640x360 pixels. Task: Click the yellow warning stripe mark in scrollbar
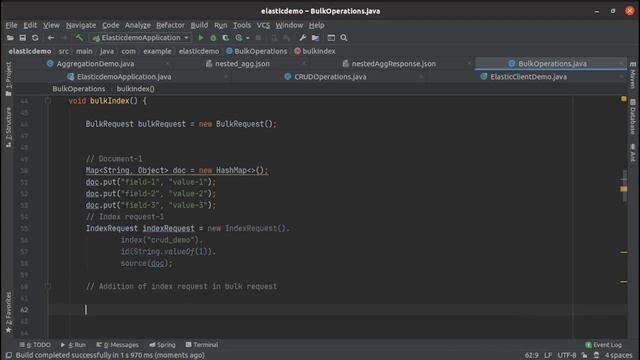point(624,189)
